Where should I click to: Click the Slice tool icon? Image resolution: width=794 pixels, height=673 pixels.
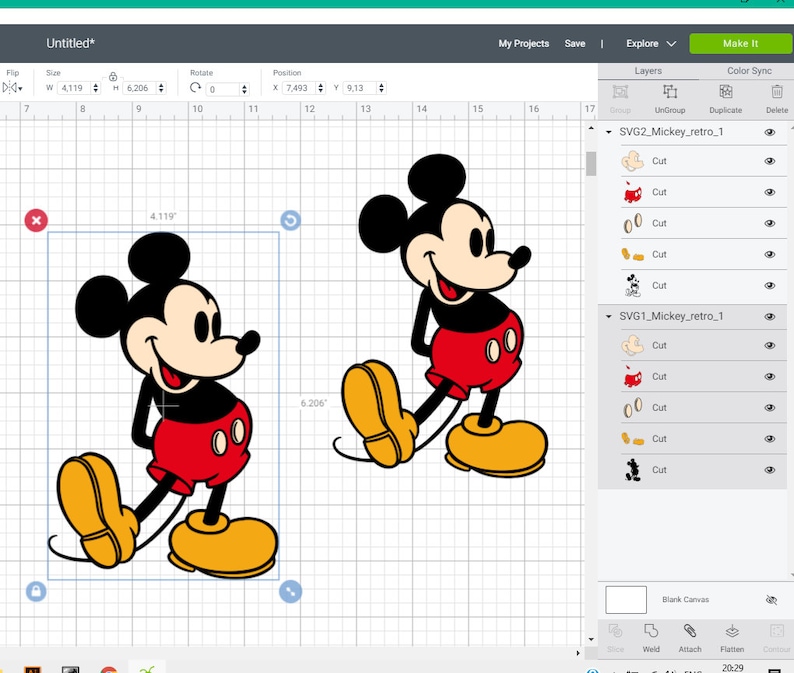tap(615, 631)
